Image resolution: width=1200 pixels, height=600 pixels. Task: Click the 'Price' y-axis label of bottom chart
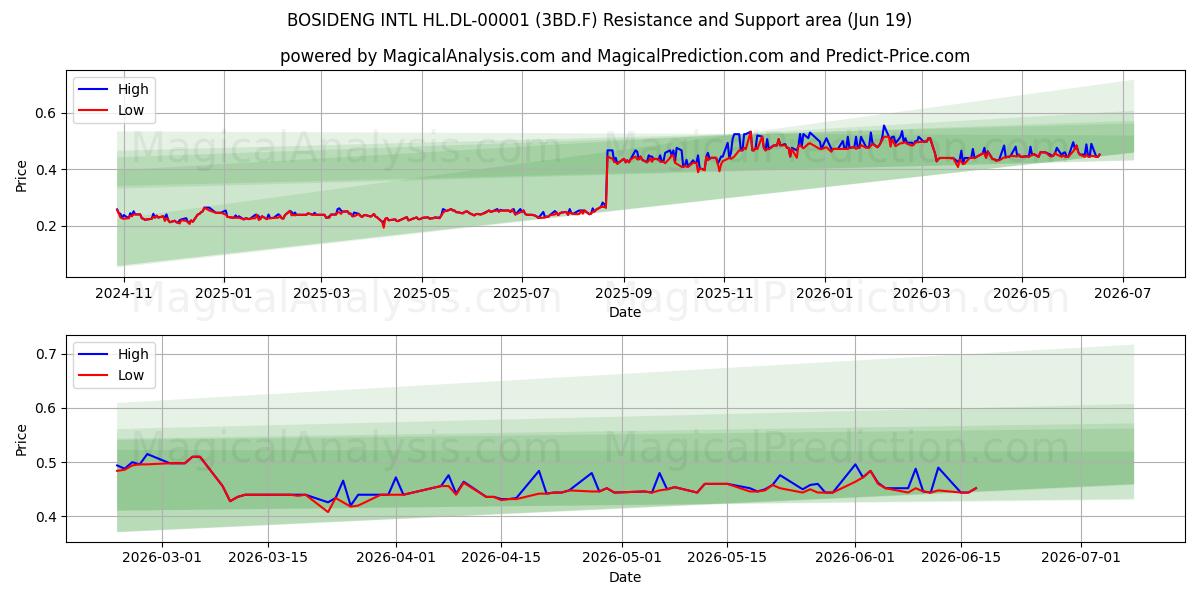[22, 439]
